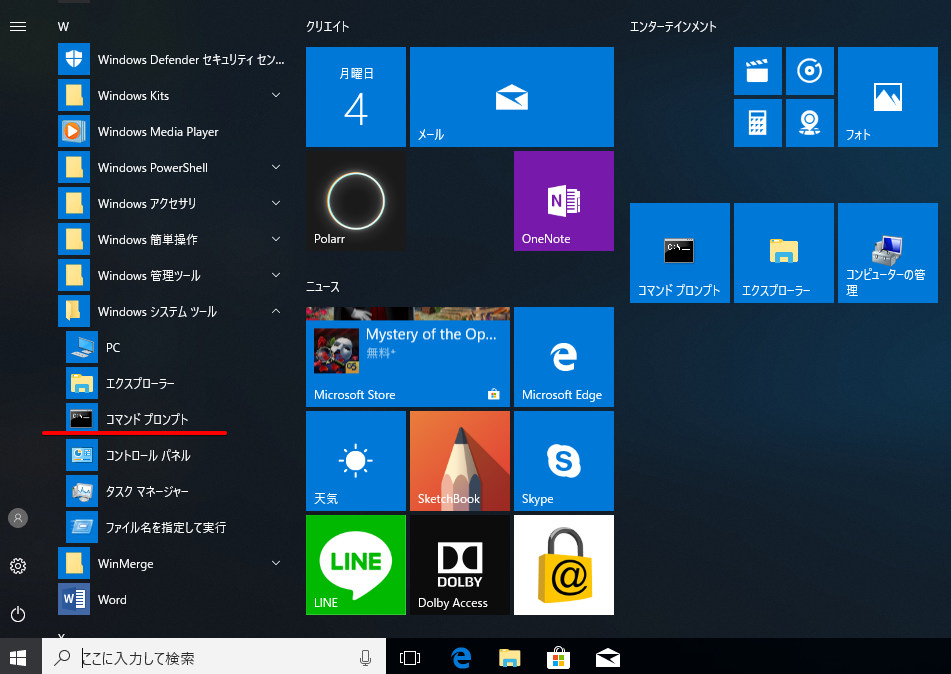Image resolution: width=951 pixels, height=674 pixels.
Task: Click the W letter group header
Action: click(x=63, y=27)
